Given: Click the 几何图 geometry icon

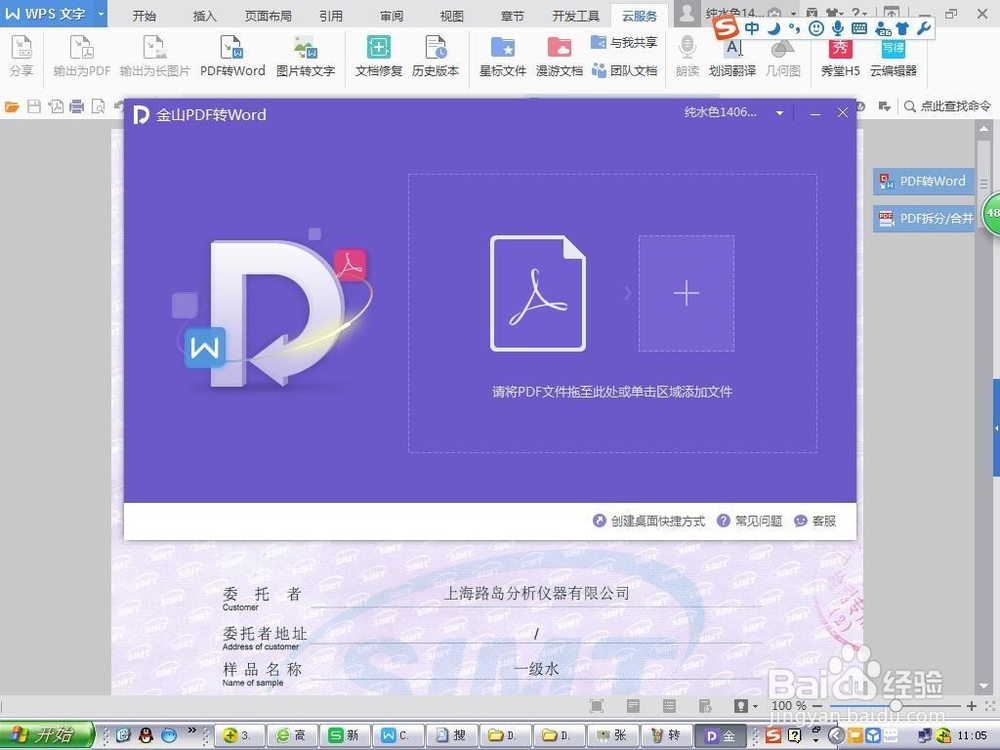Looking at the screenshot, I should point(783,56).
